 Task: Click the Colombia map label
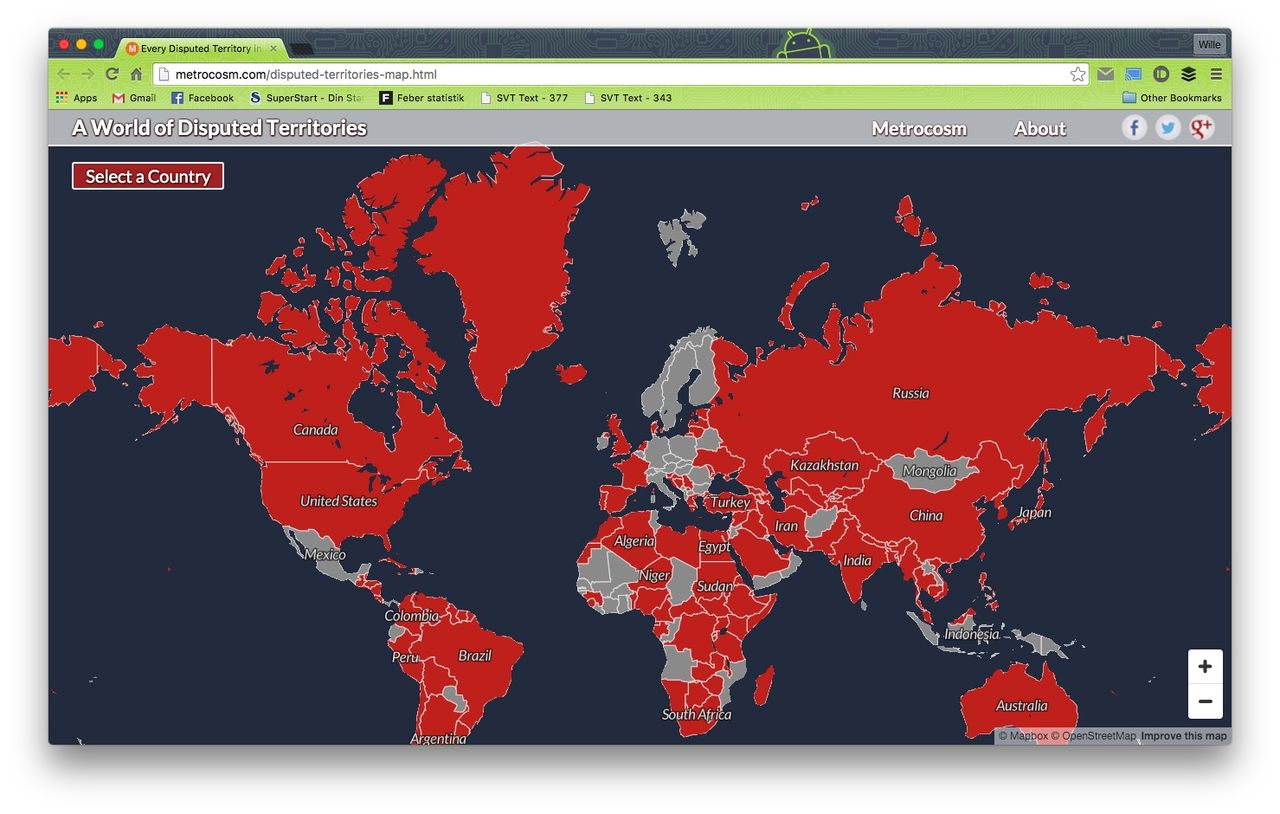(x=412, y=616)
